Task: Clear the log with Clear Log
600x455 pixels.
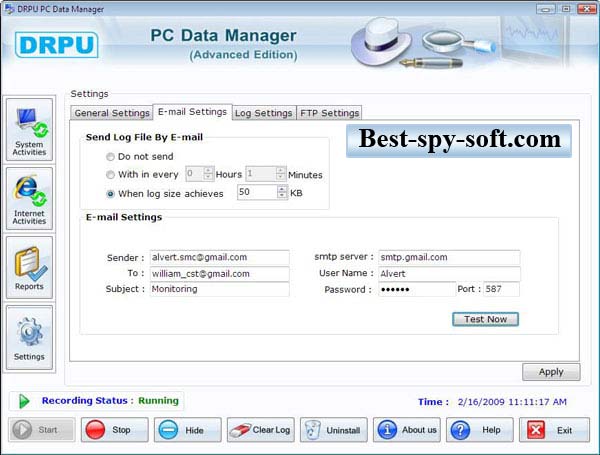Action: click(261, 430)
